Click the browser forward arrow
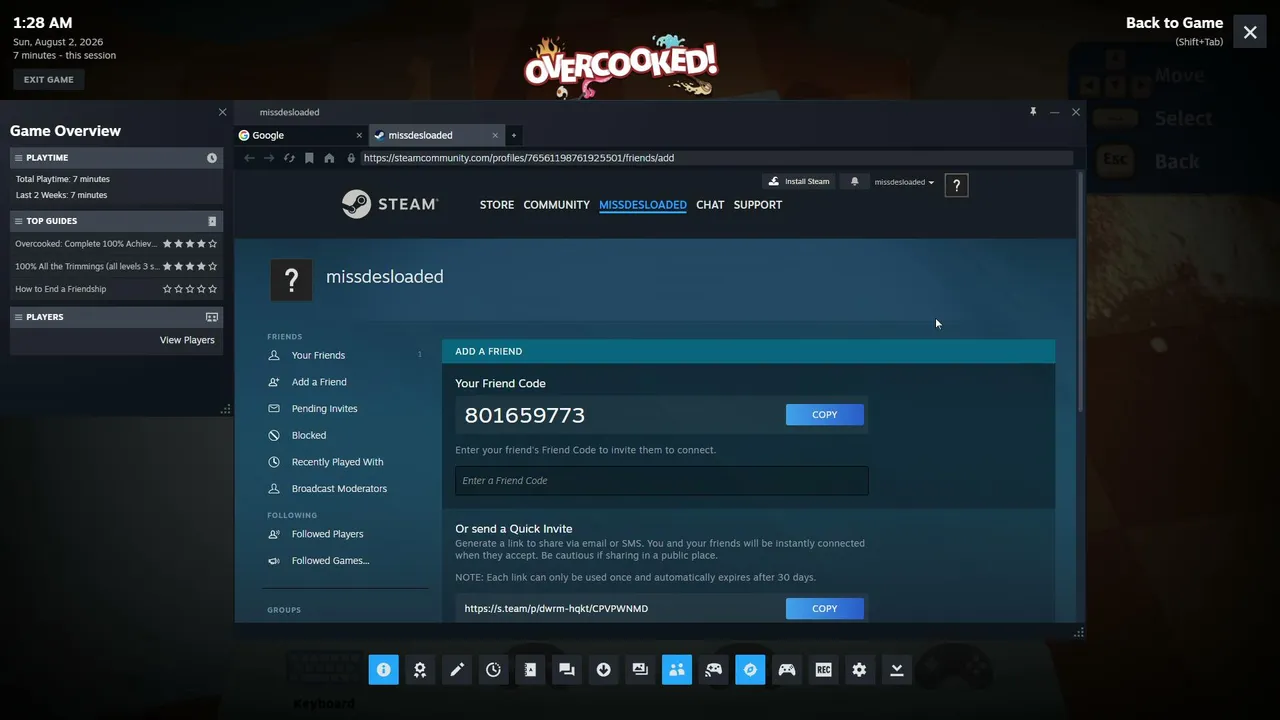The height and width of the screenshot is (720, 1280). 269,158
